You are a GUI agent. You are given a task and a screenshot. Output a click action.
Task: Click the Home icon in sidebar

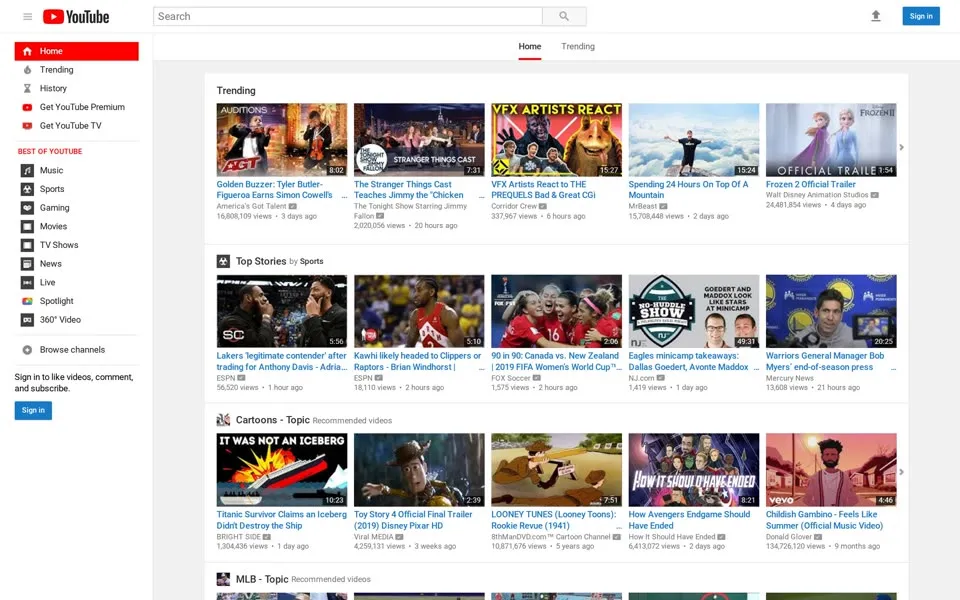point(27,51)
